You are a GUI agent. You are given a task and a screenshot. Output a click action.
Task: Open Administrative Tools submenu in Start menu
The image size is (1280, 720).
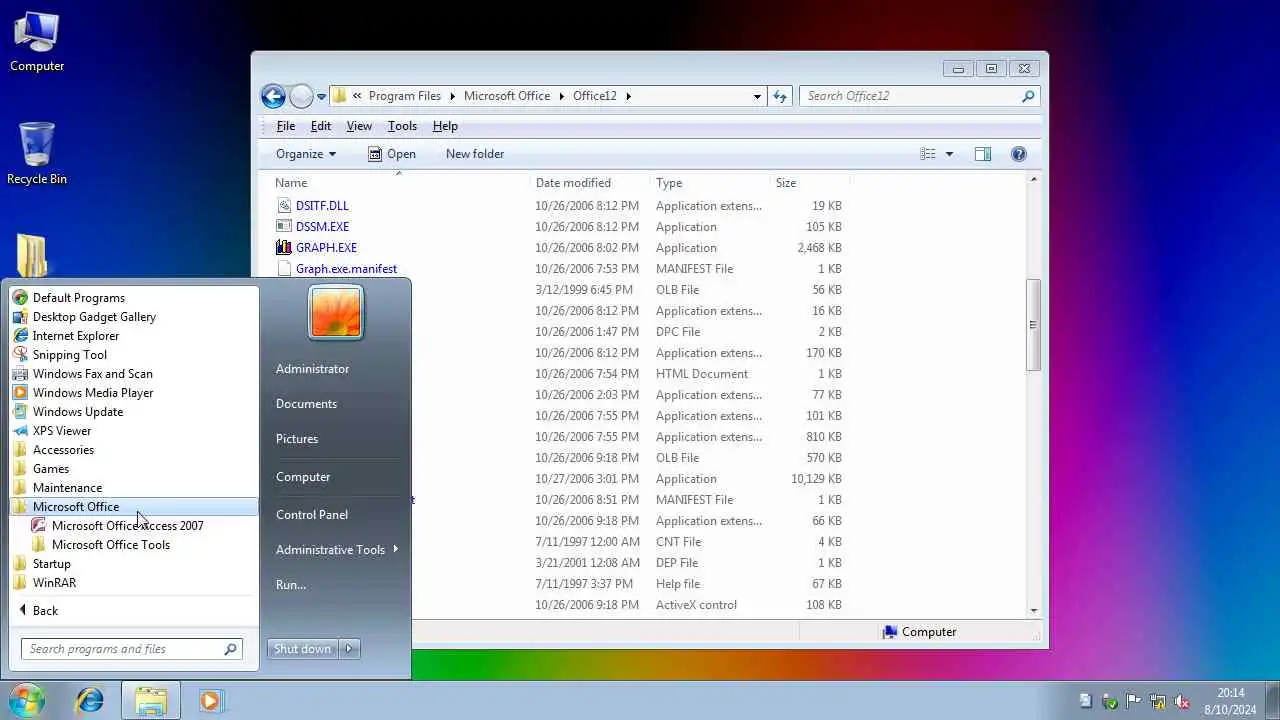(x=336, y=550)
